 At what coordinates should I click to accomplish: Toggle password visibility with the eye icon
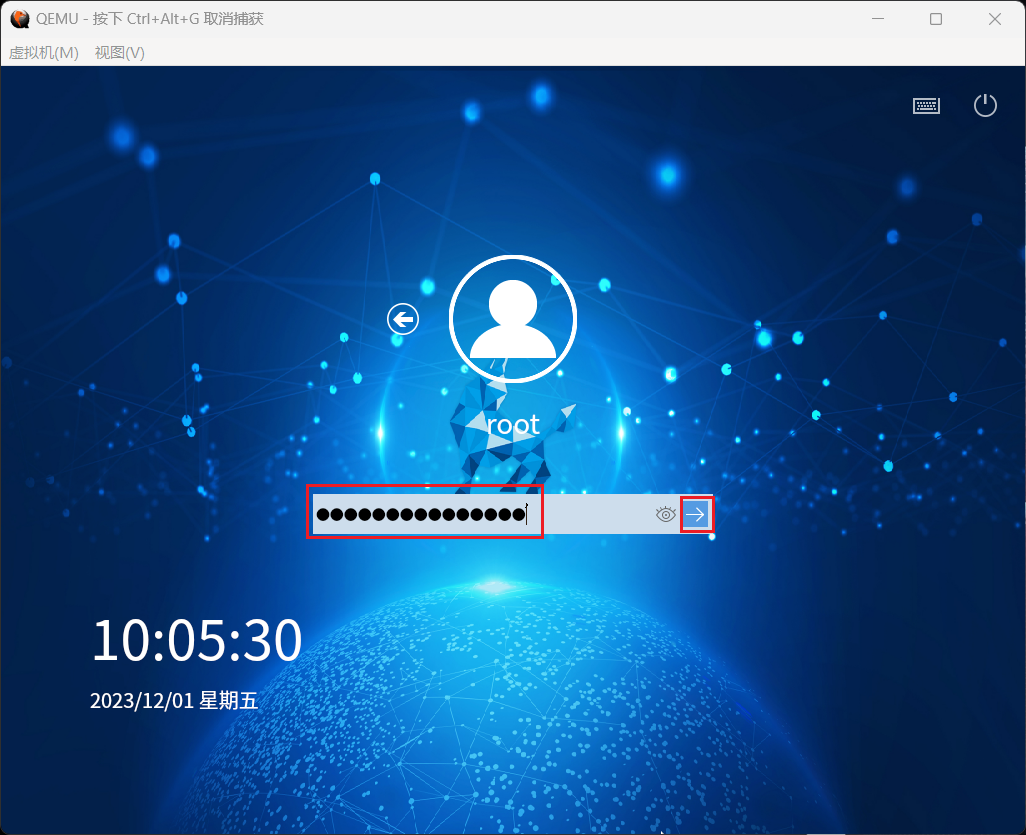(x=665, y=514)
